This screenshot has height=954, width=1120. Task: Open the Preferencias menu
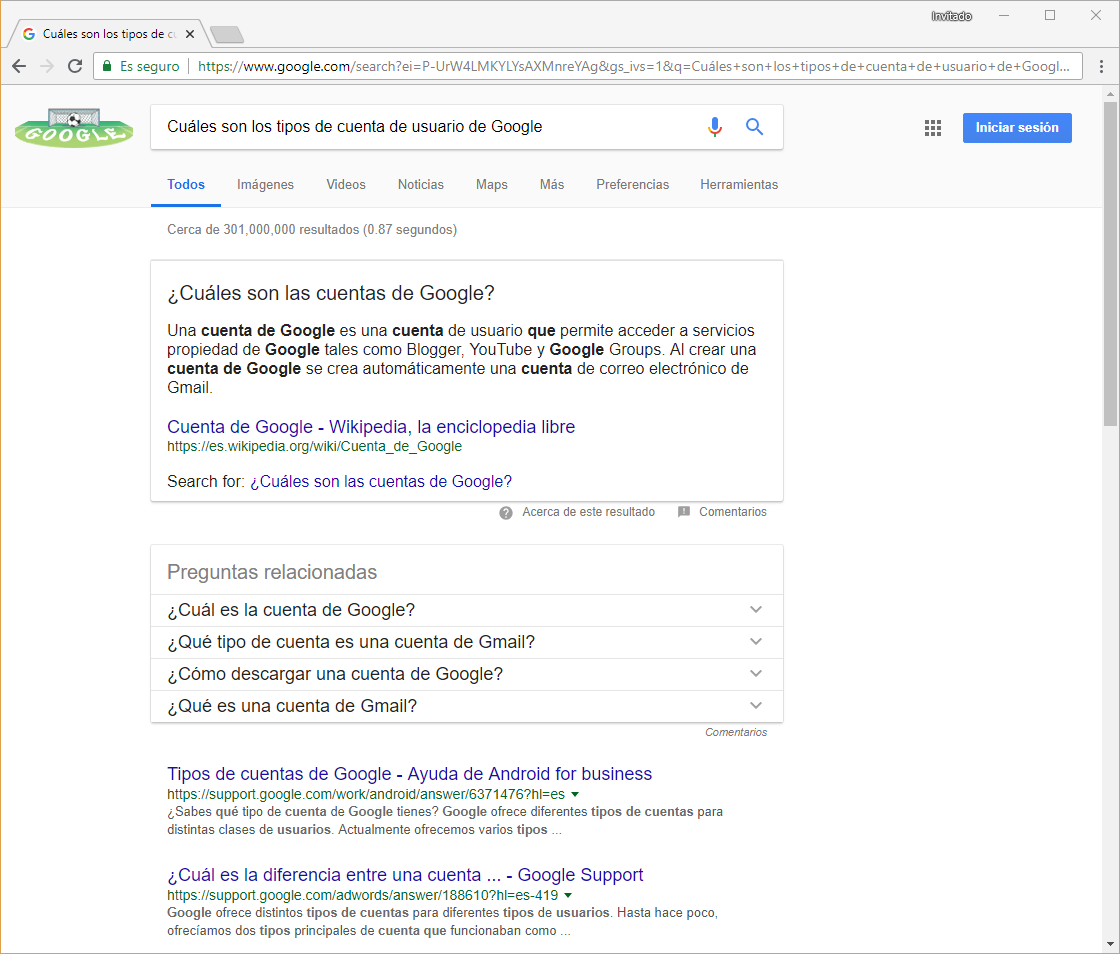pos(633,184)
